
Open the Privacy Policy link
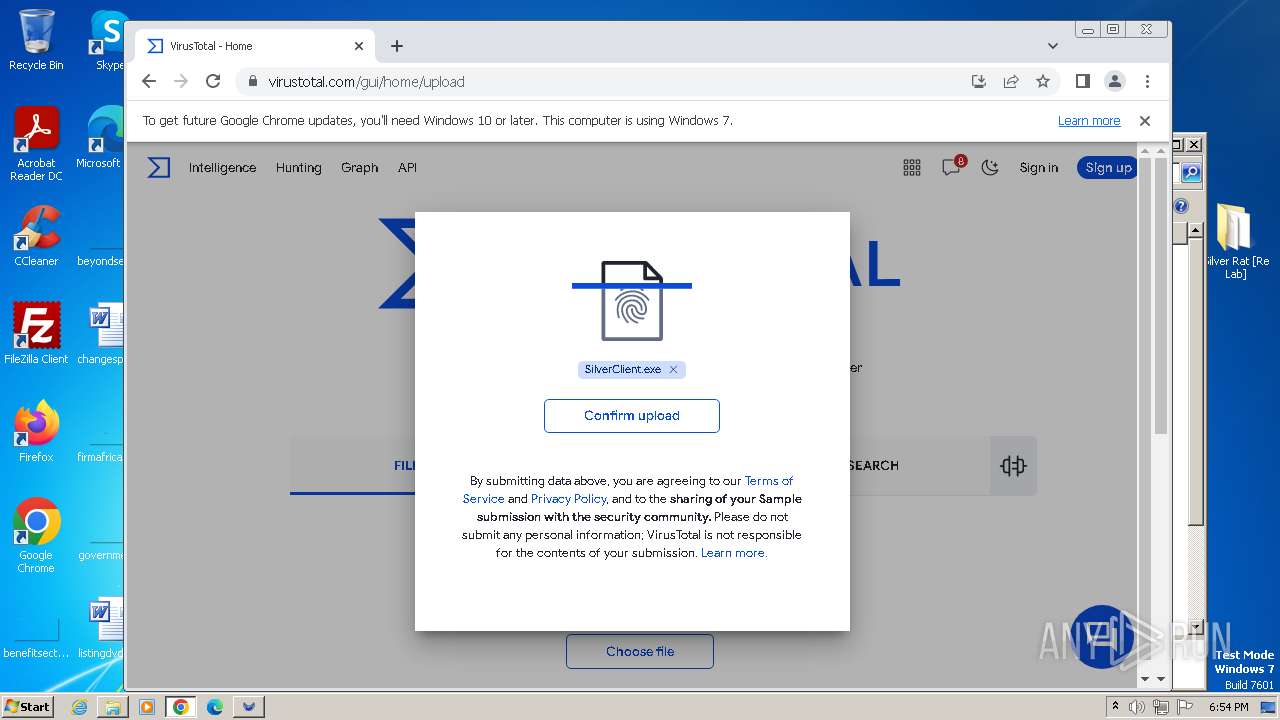pyautogui.click(x=569, y=499)
